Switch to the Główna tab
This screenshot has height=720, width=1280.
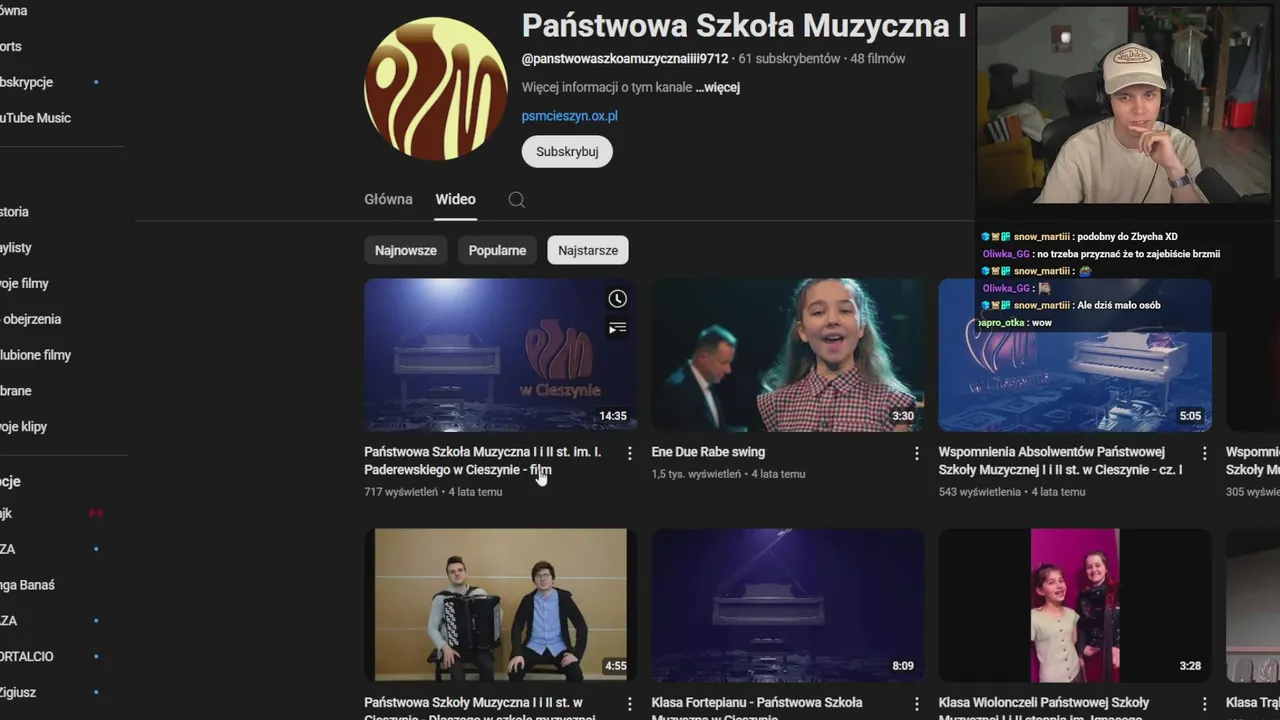[x=388, y=199]
